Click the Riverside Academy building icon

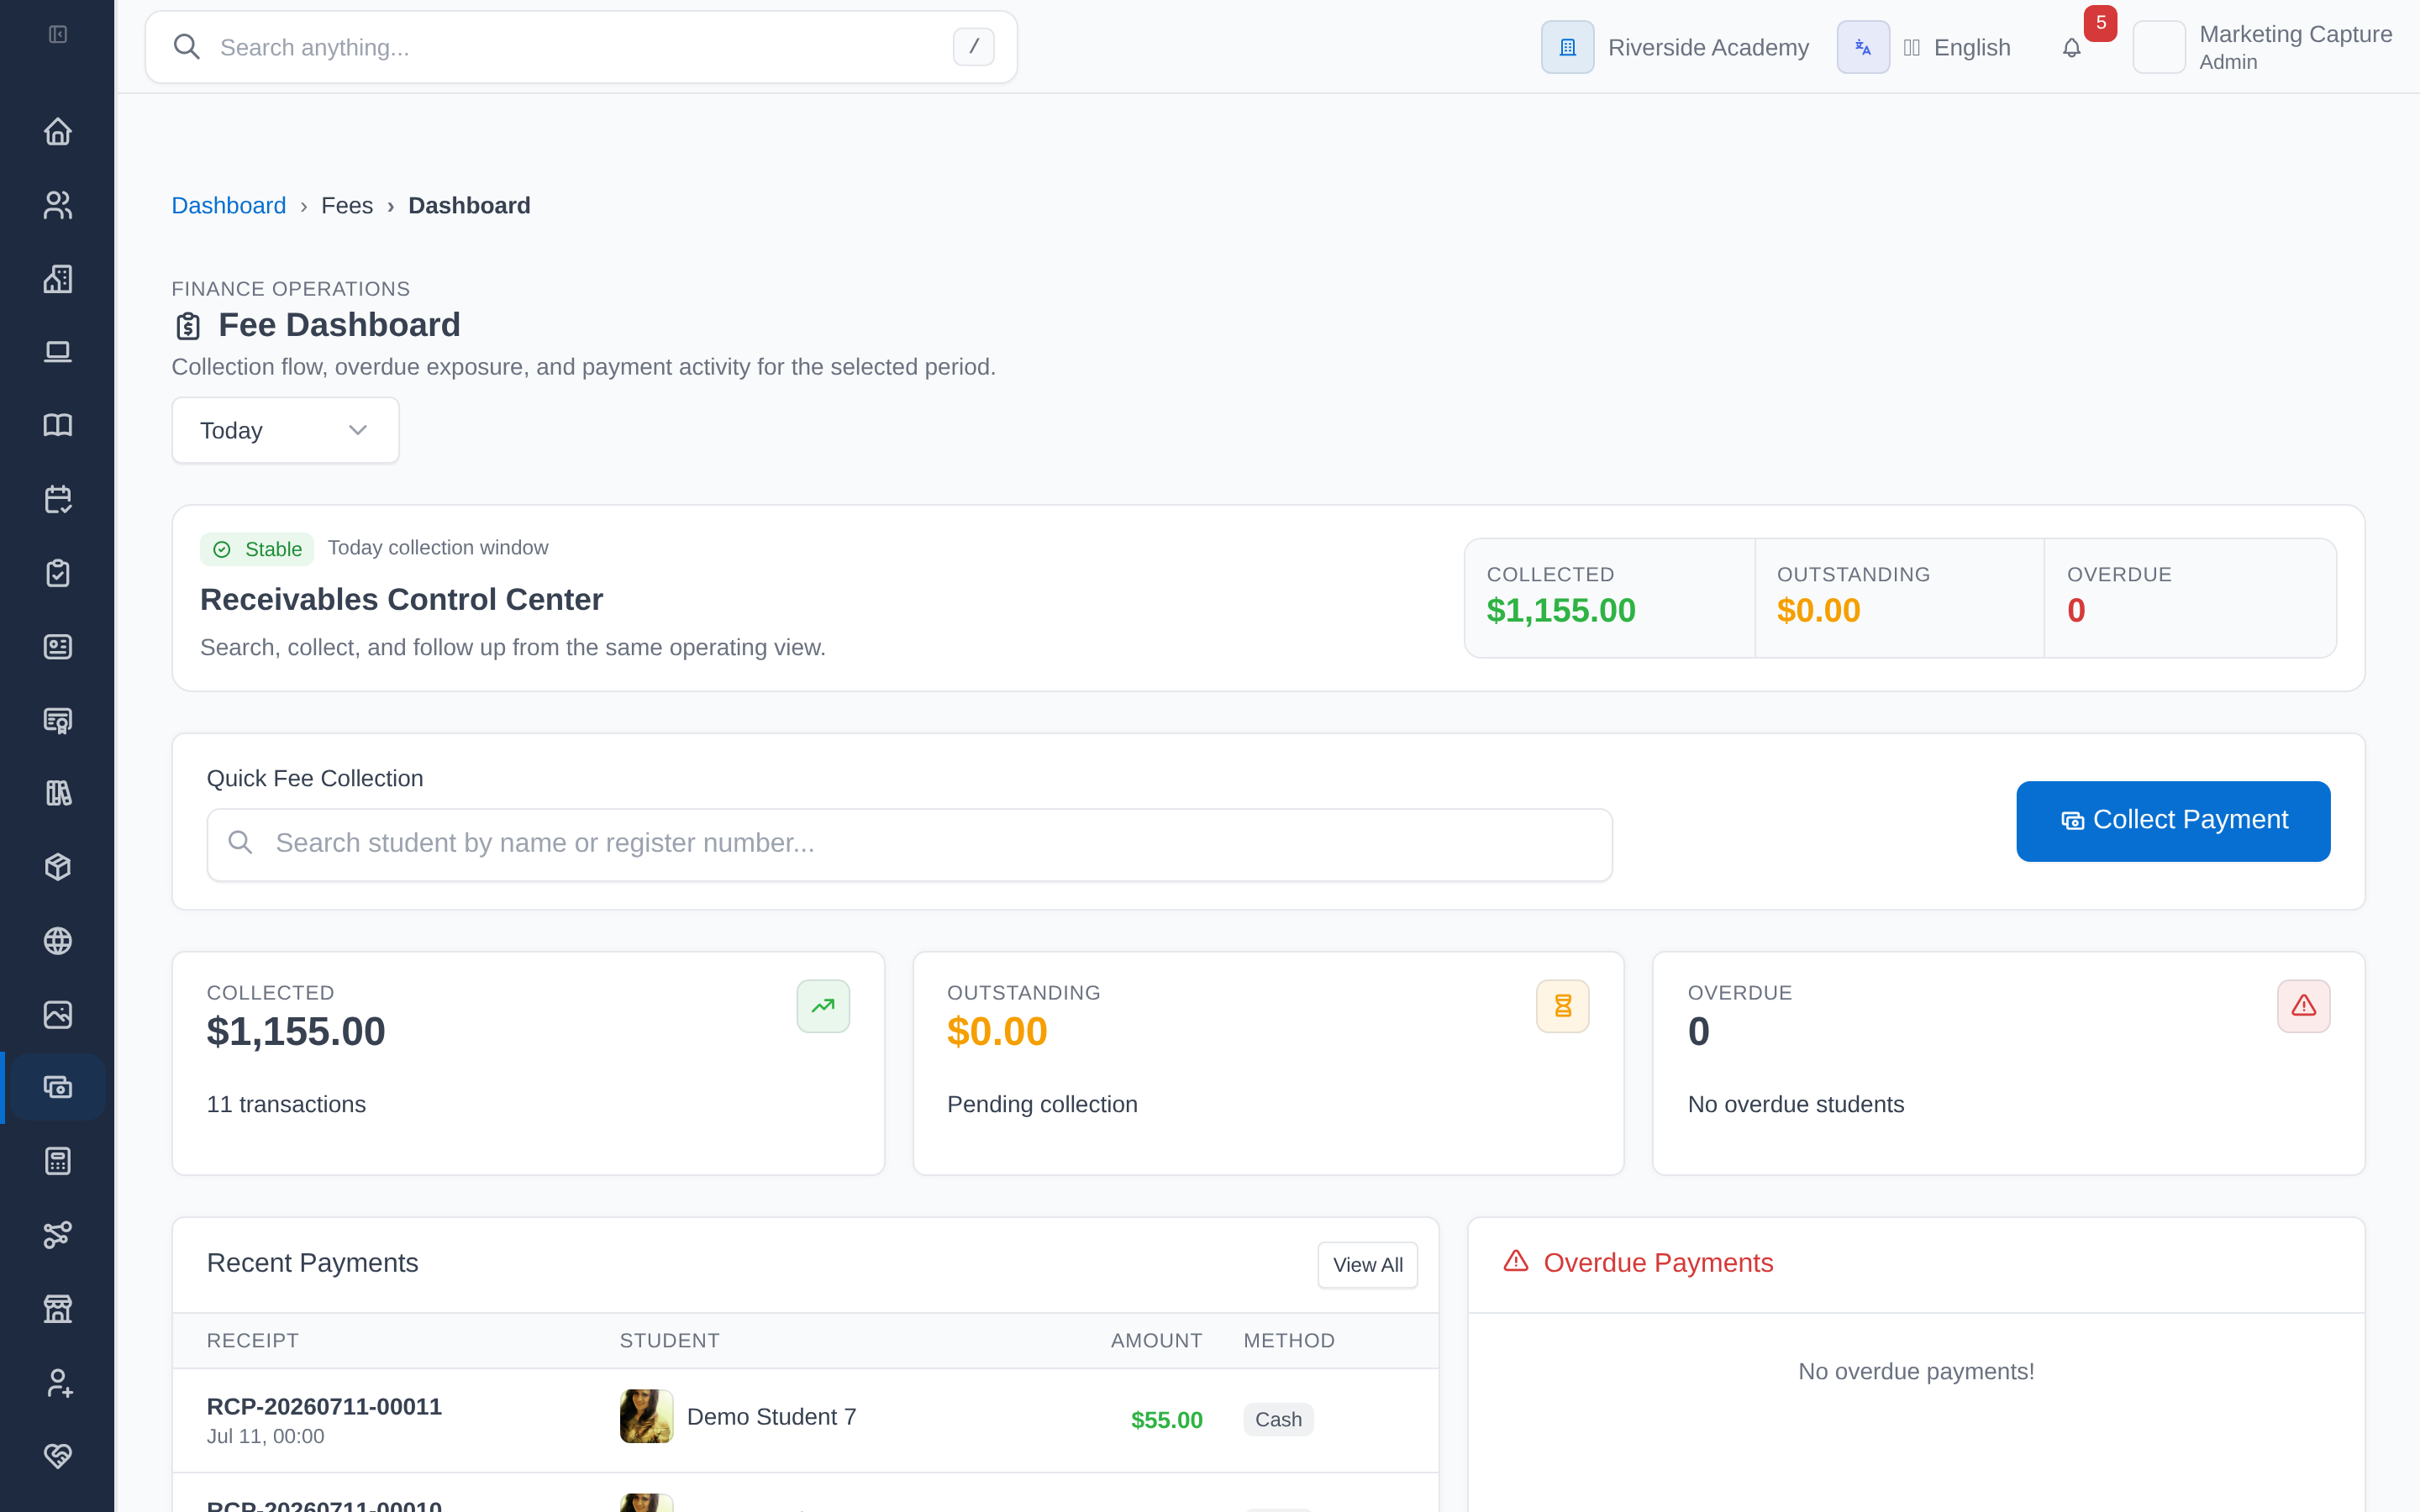pyautogui.click(x=1567, y=47)
